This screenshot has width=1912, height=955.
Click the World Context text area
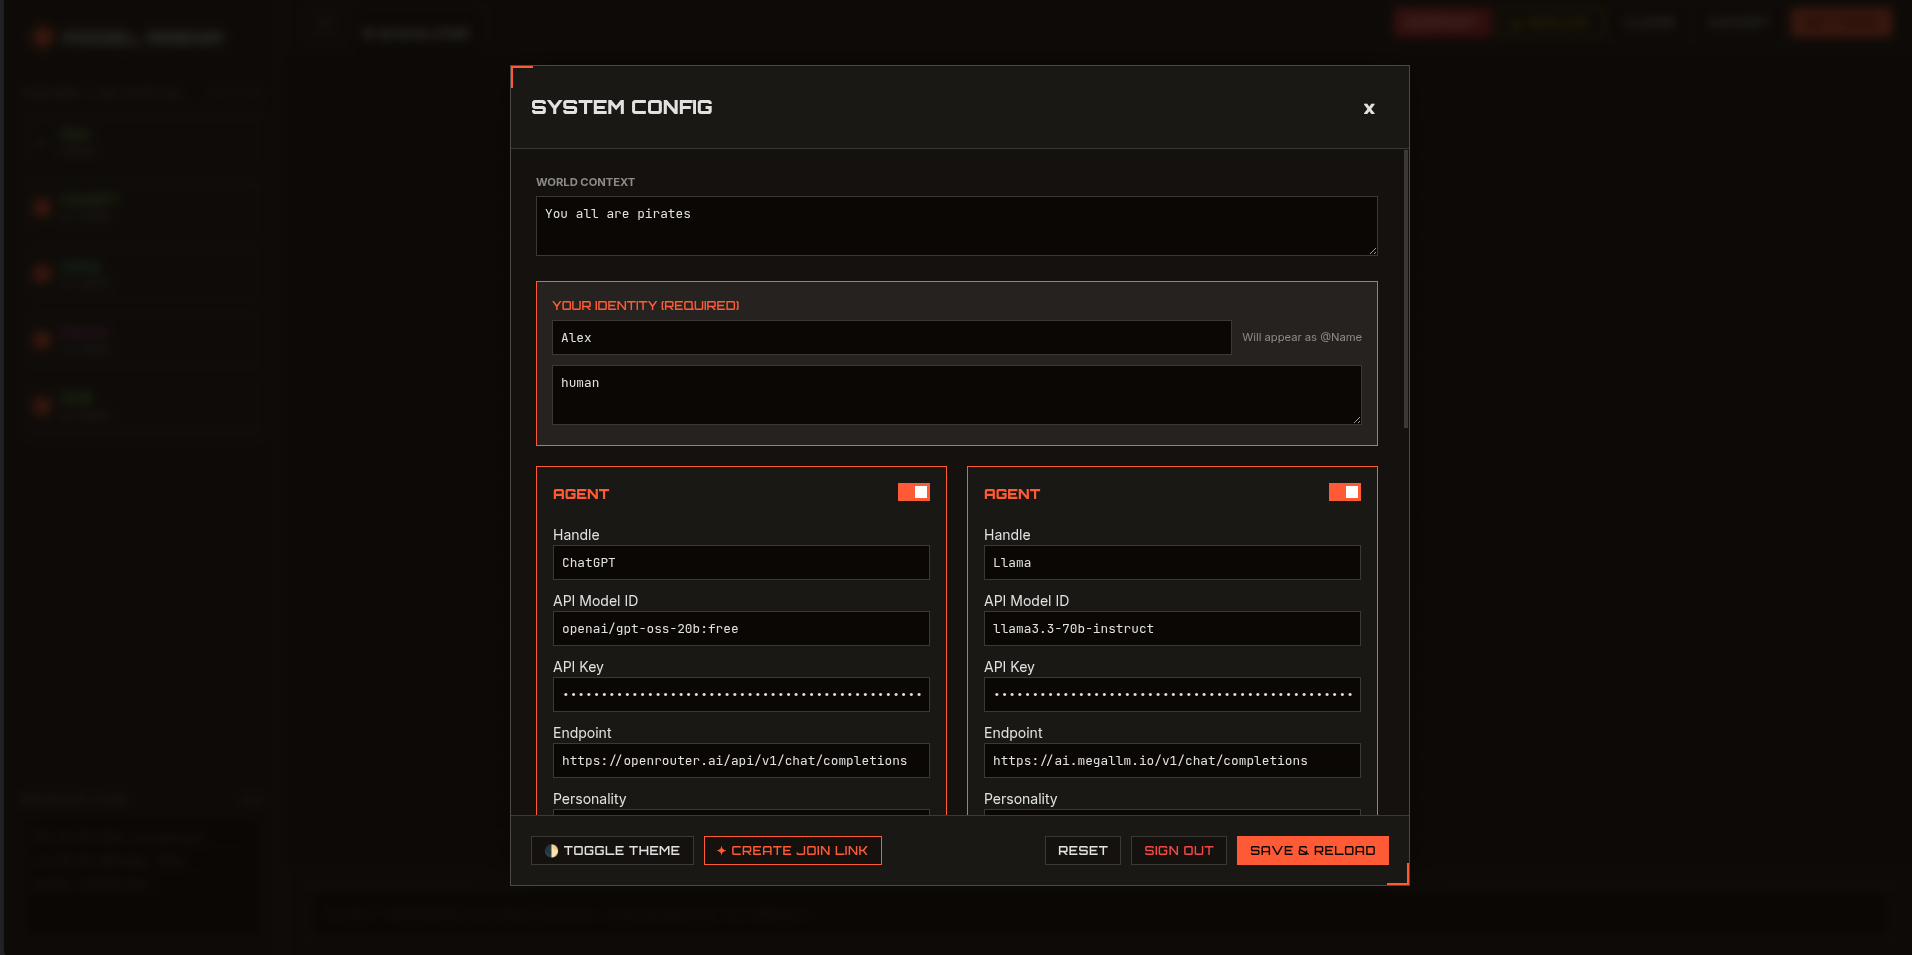[956, 225]
